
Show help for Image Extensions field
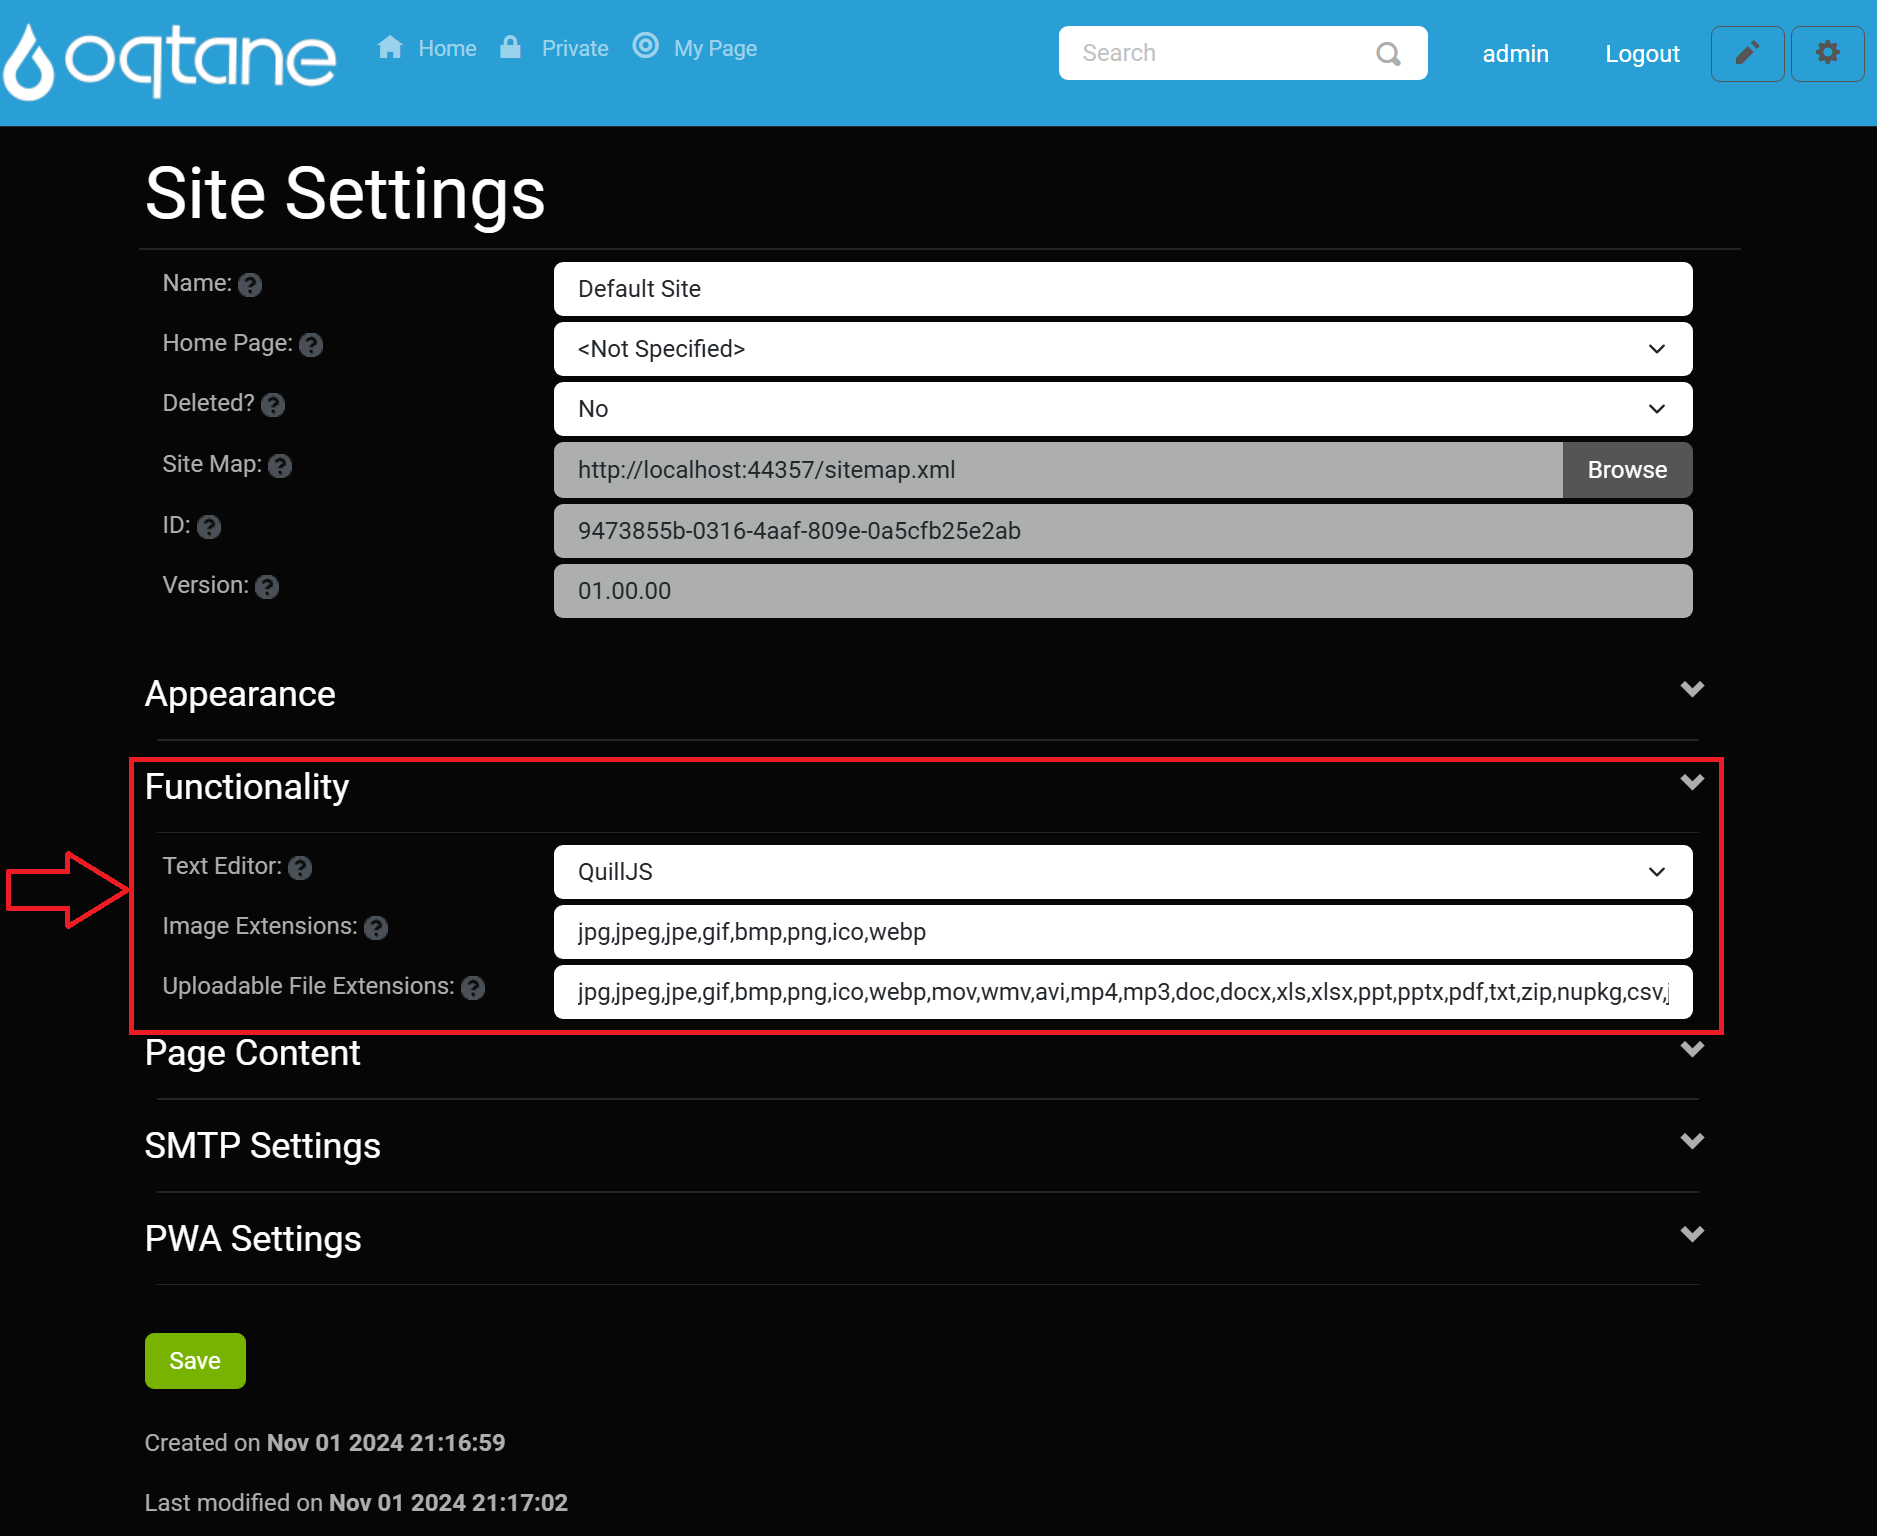(x=376, y=928)
